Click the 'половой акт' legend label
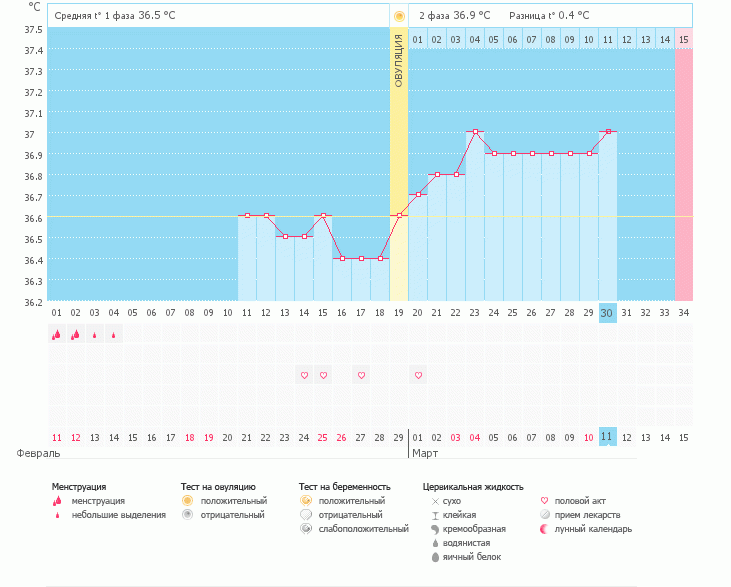The image size is (731, 587). [580, 500]
